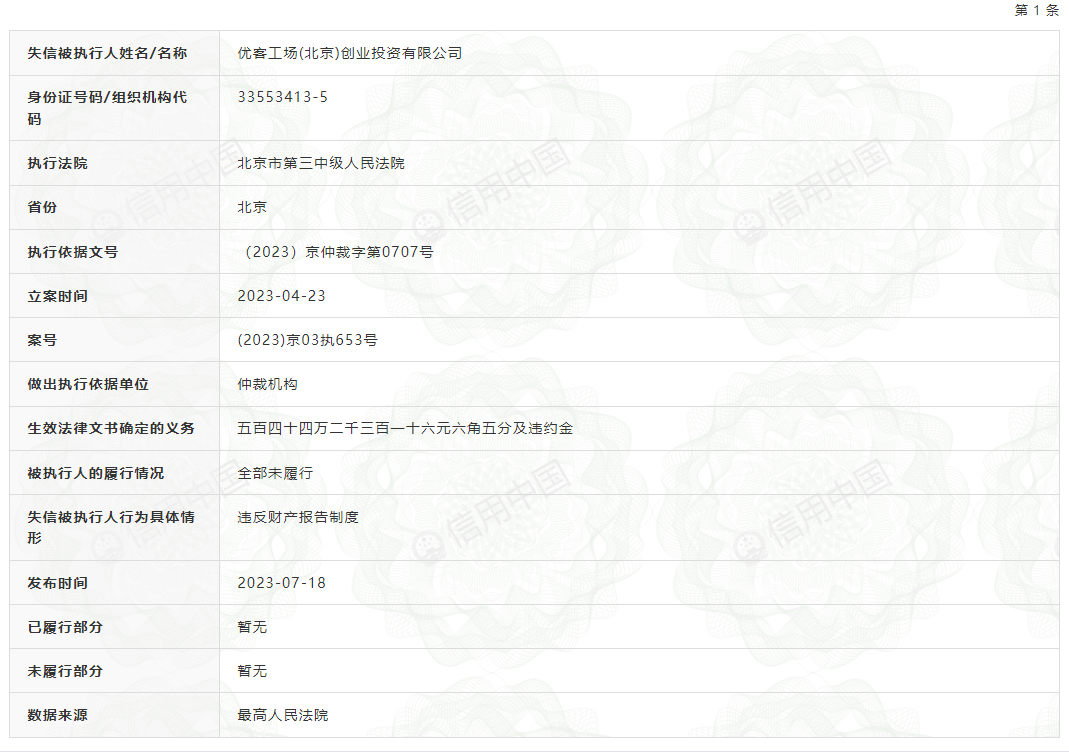Click company name '优客工场(北京)创业投资有限公司'
Image resolution: width=1069 pixels, height=752 pixels.
click(350, 53)
